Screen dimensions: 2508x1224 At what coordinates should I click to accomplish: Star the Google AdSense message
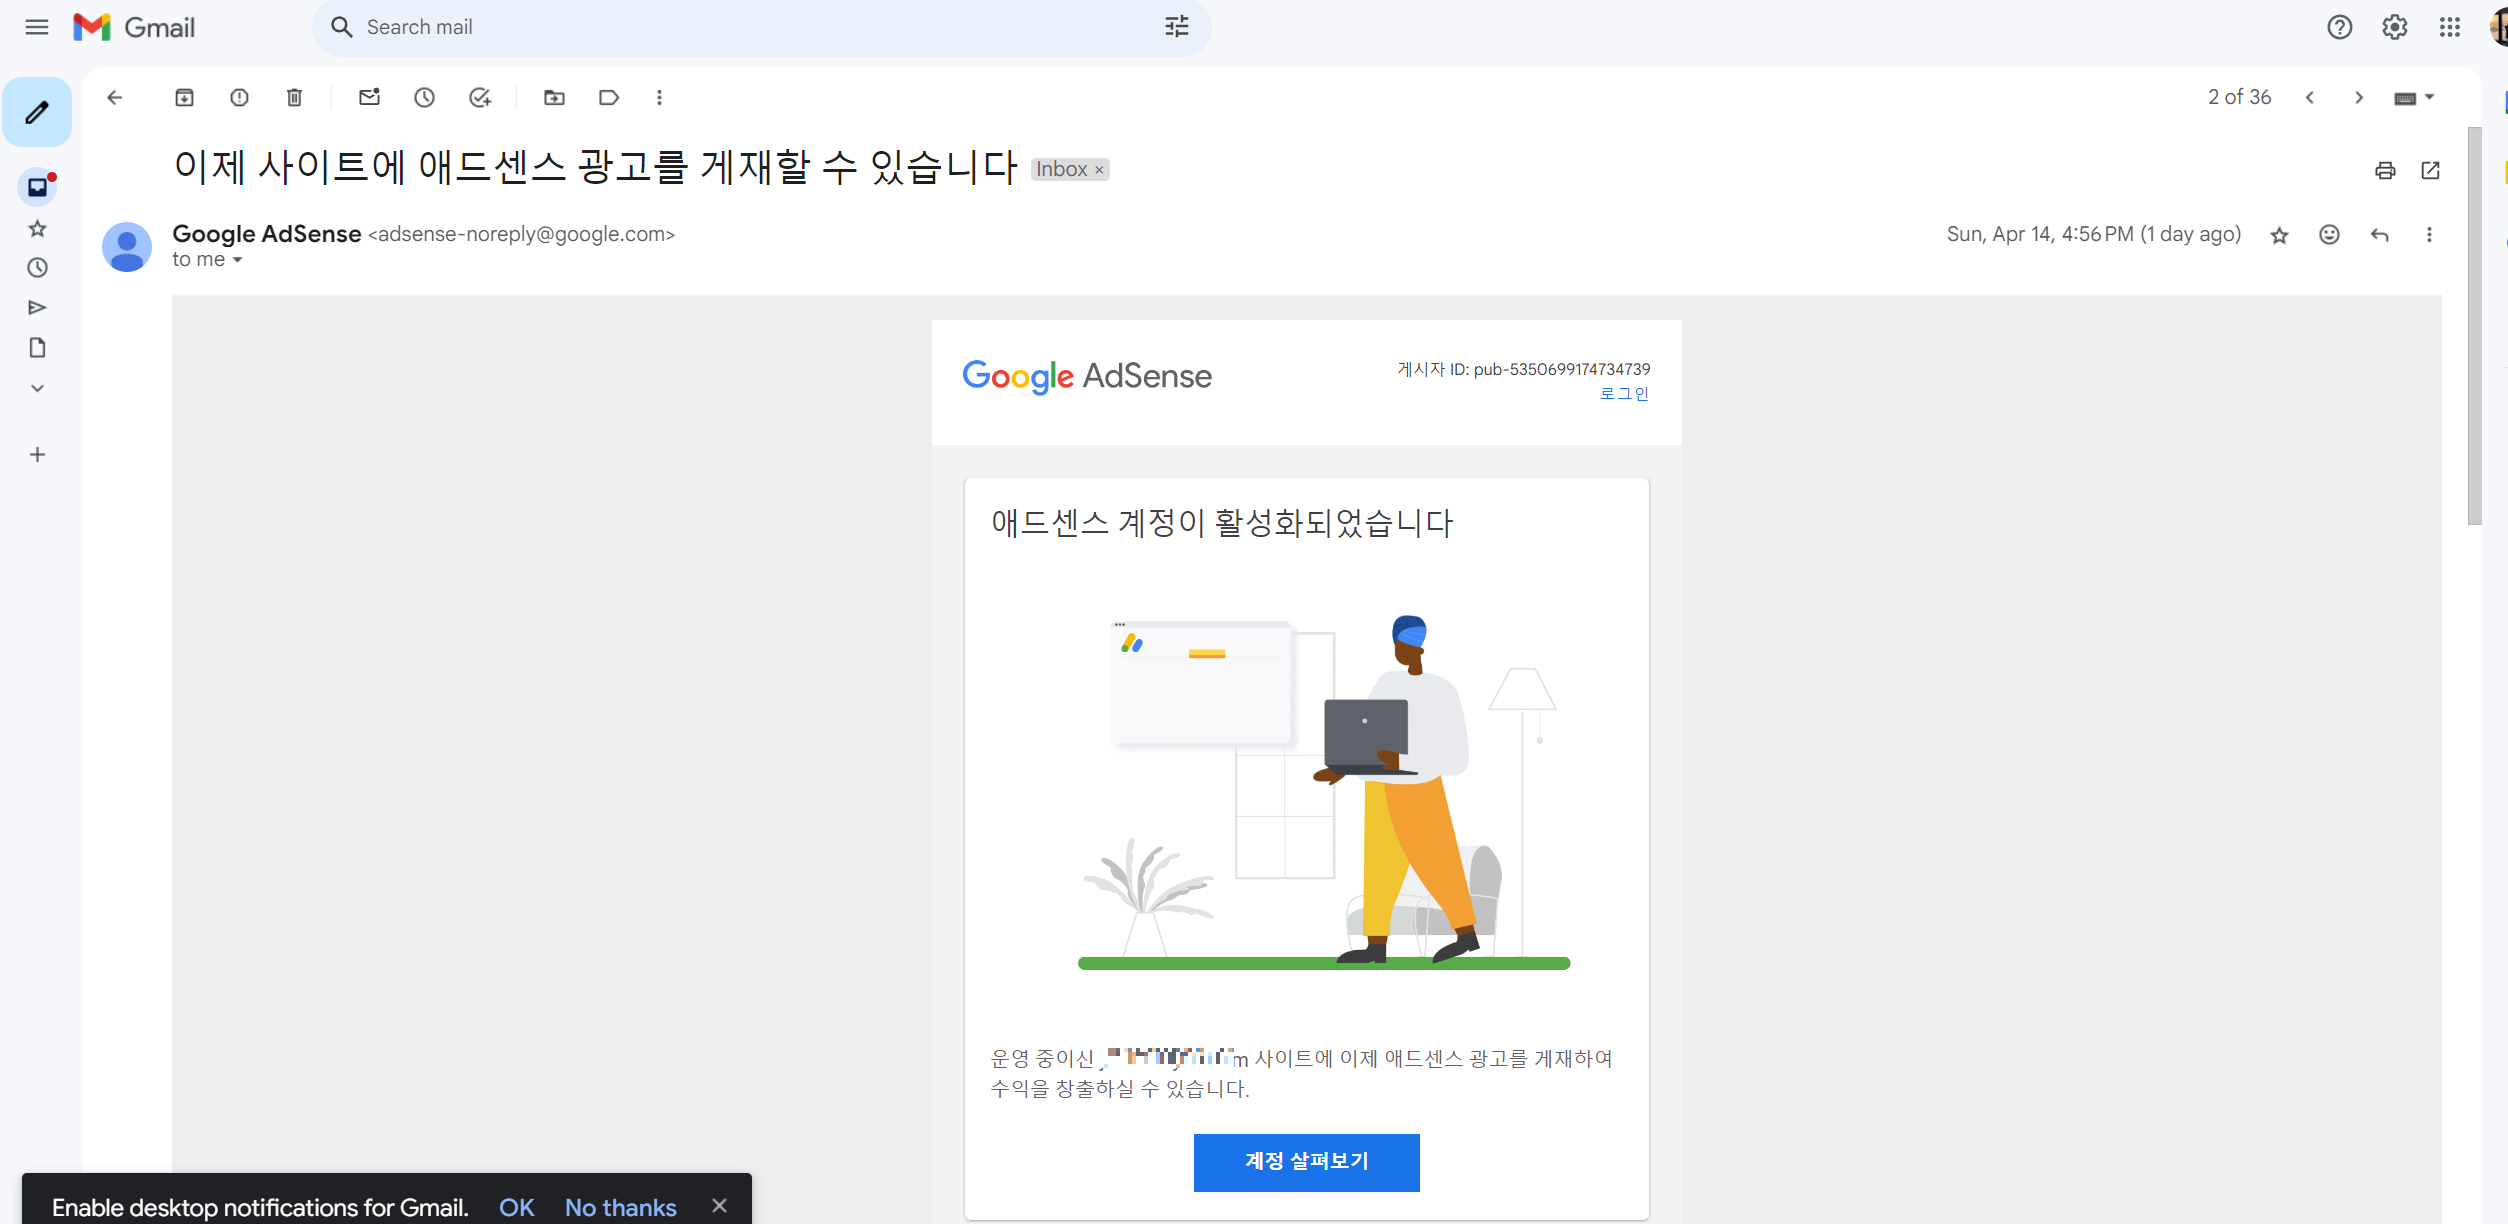(x=2279, y=235)
